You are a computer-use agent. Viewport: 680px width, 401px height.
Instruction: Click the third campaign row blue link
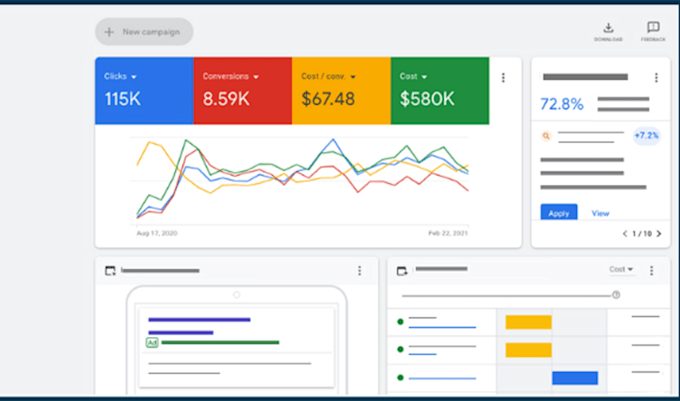(x=442, y=378)
